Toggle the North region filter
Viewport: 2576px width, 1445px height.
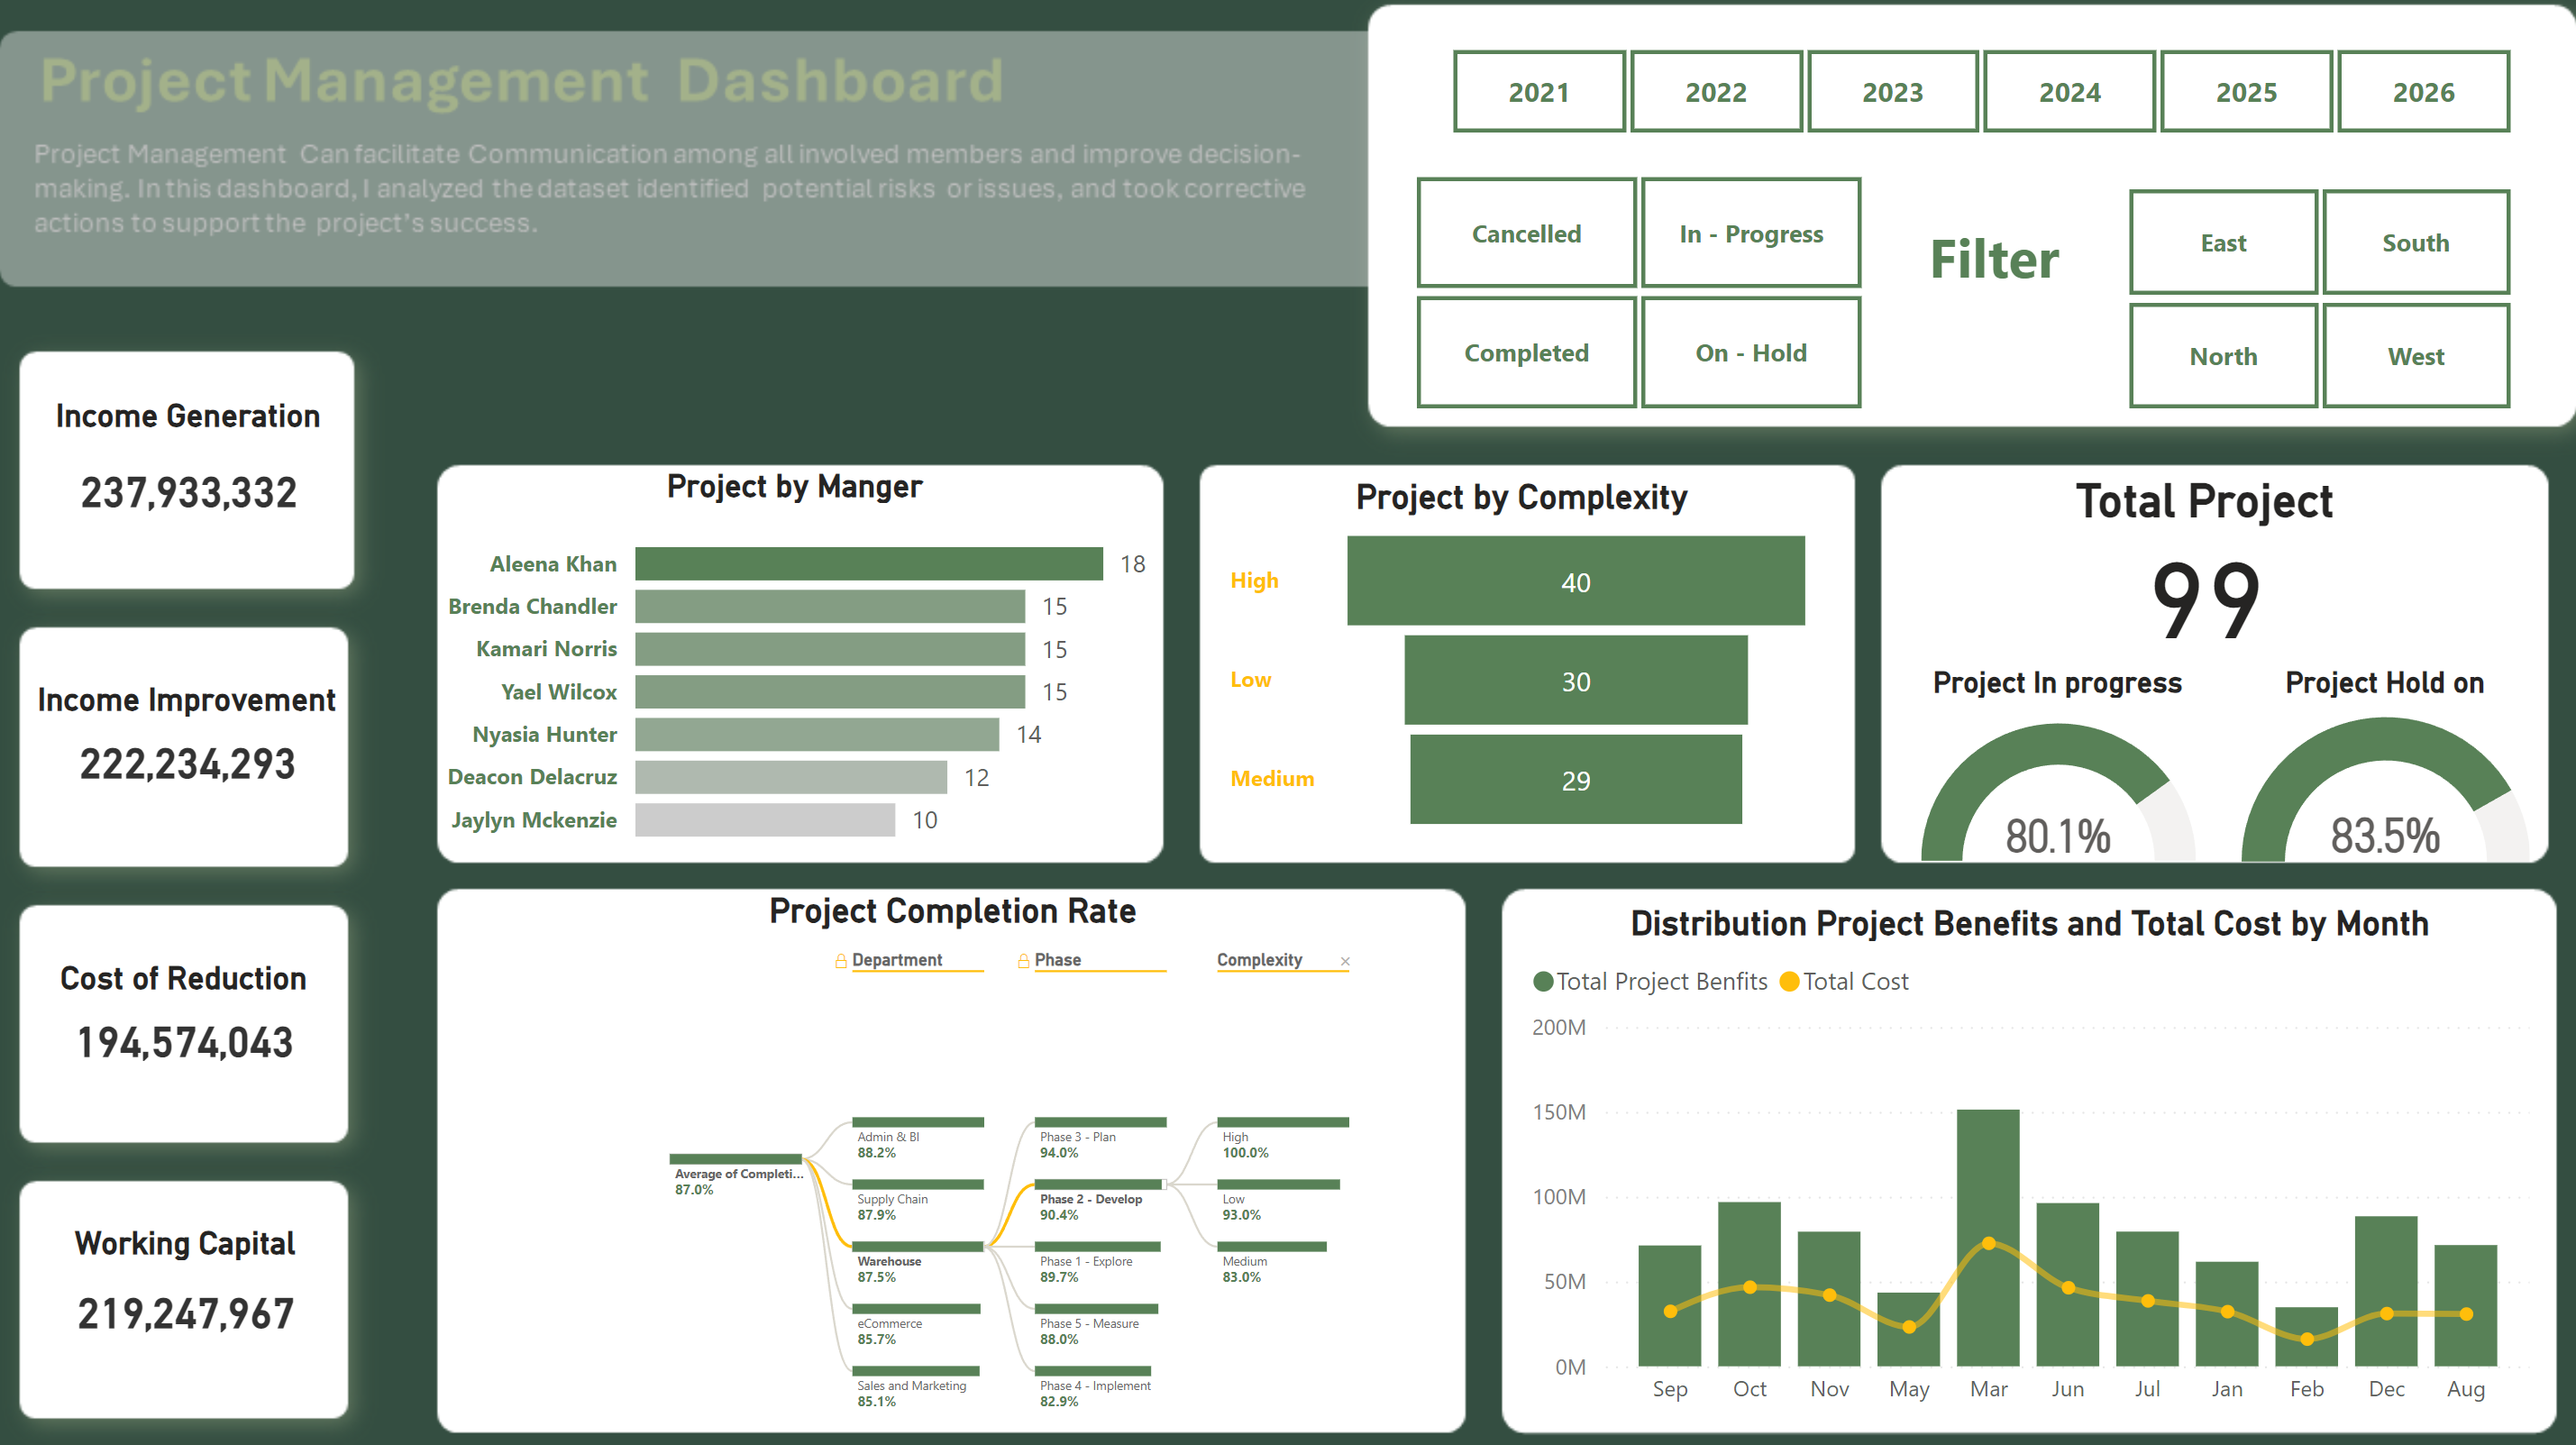coord(2223,356)
